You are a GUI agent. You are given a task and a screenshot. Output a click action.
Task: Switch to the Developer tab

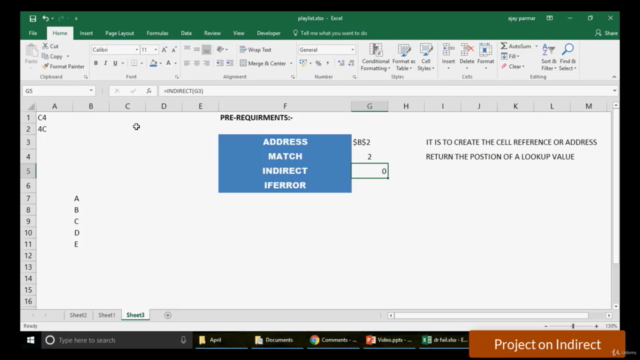[269, 33]
